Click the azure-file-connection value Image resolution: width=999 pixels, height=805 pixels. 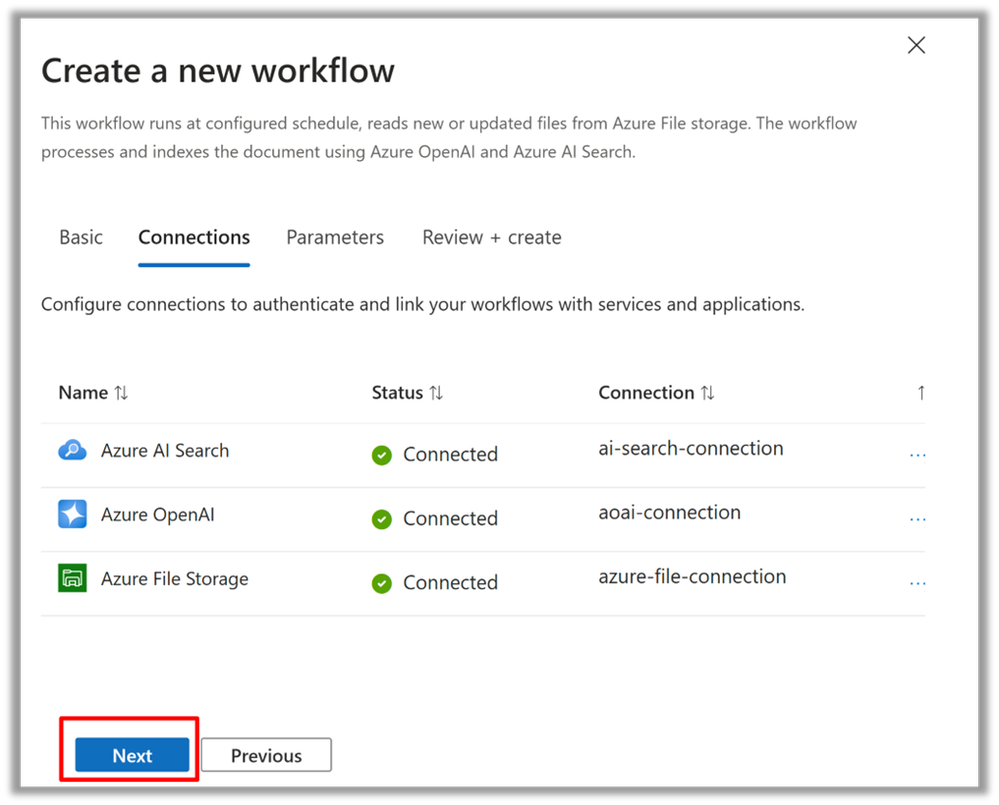click(x=692, y=576)
